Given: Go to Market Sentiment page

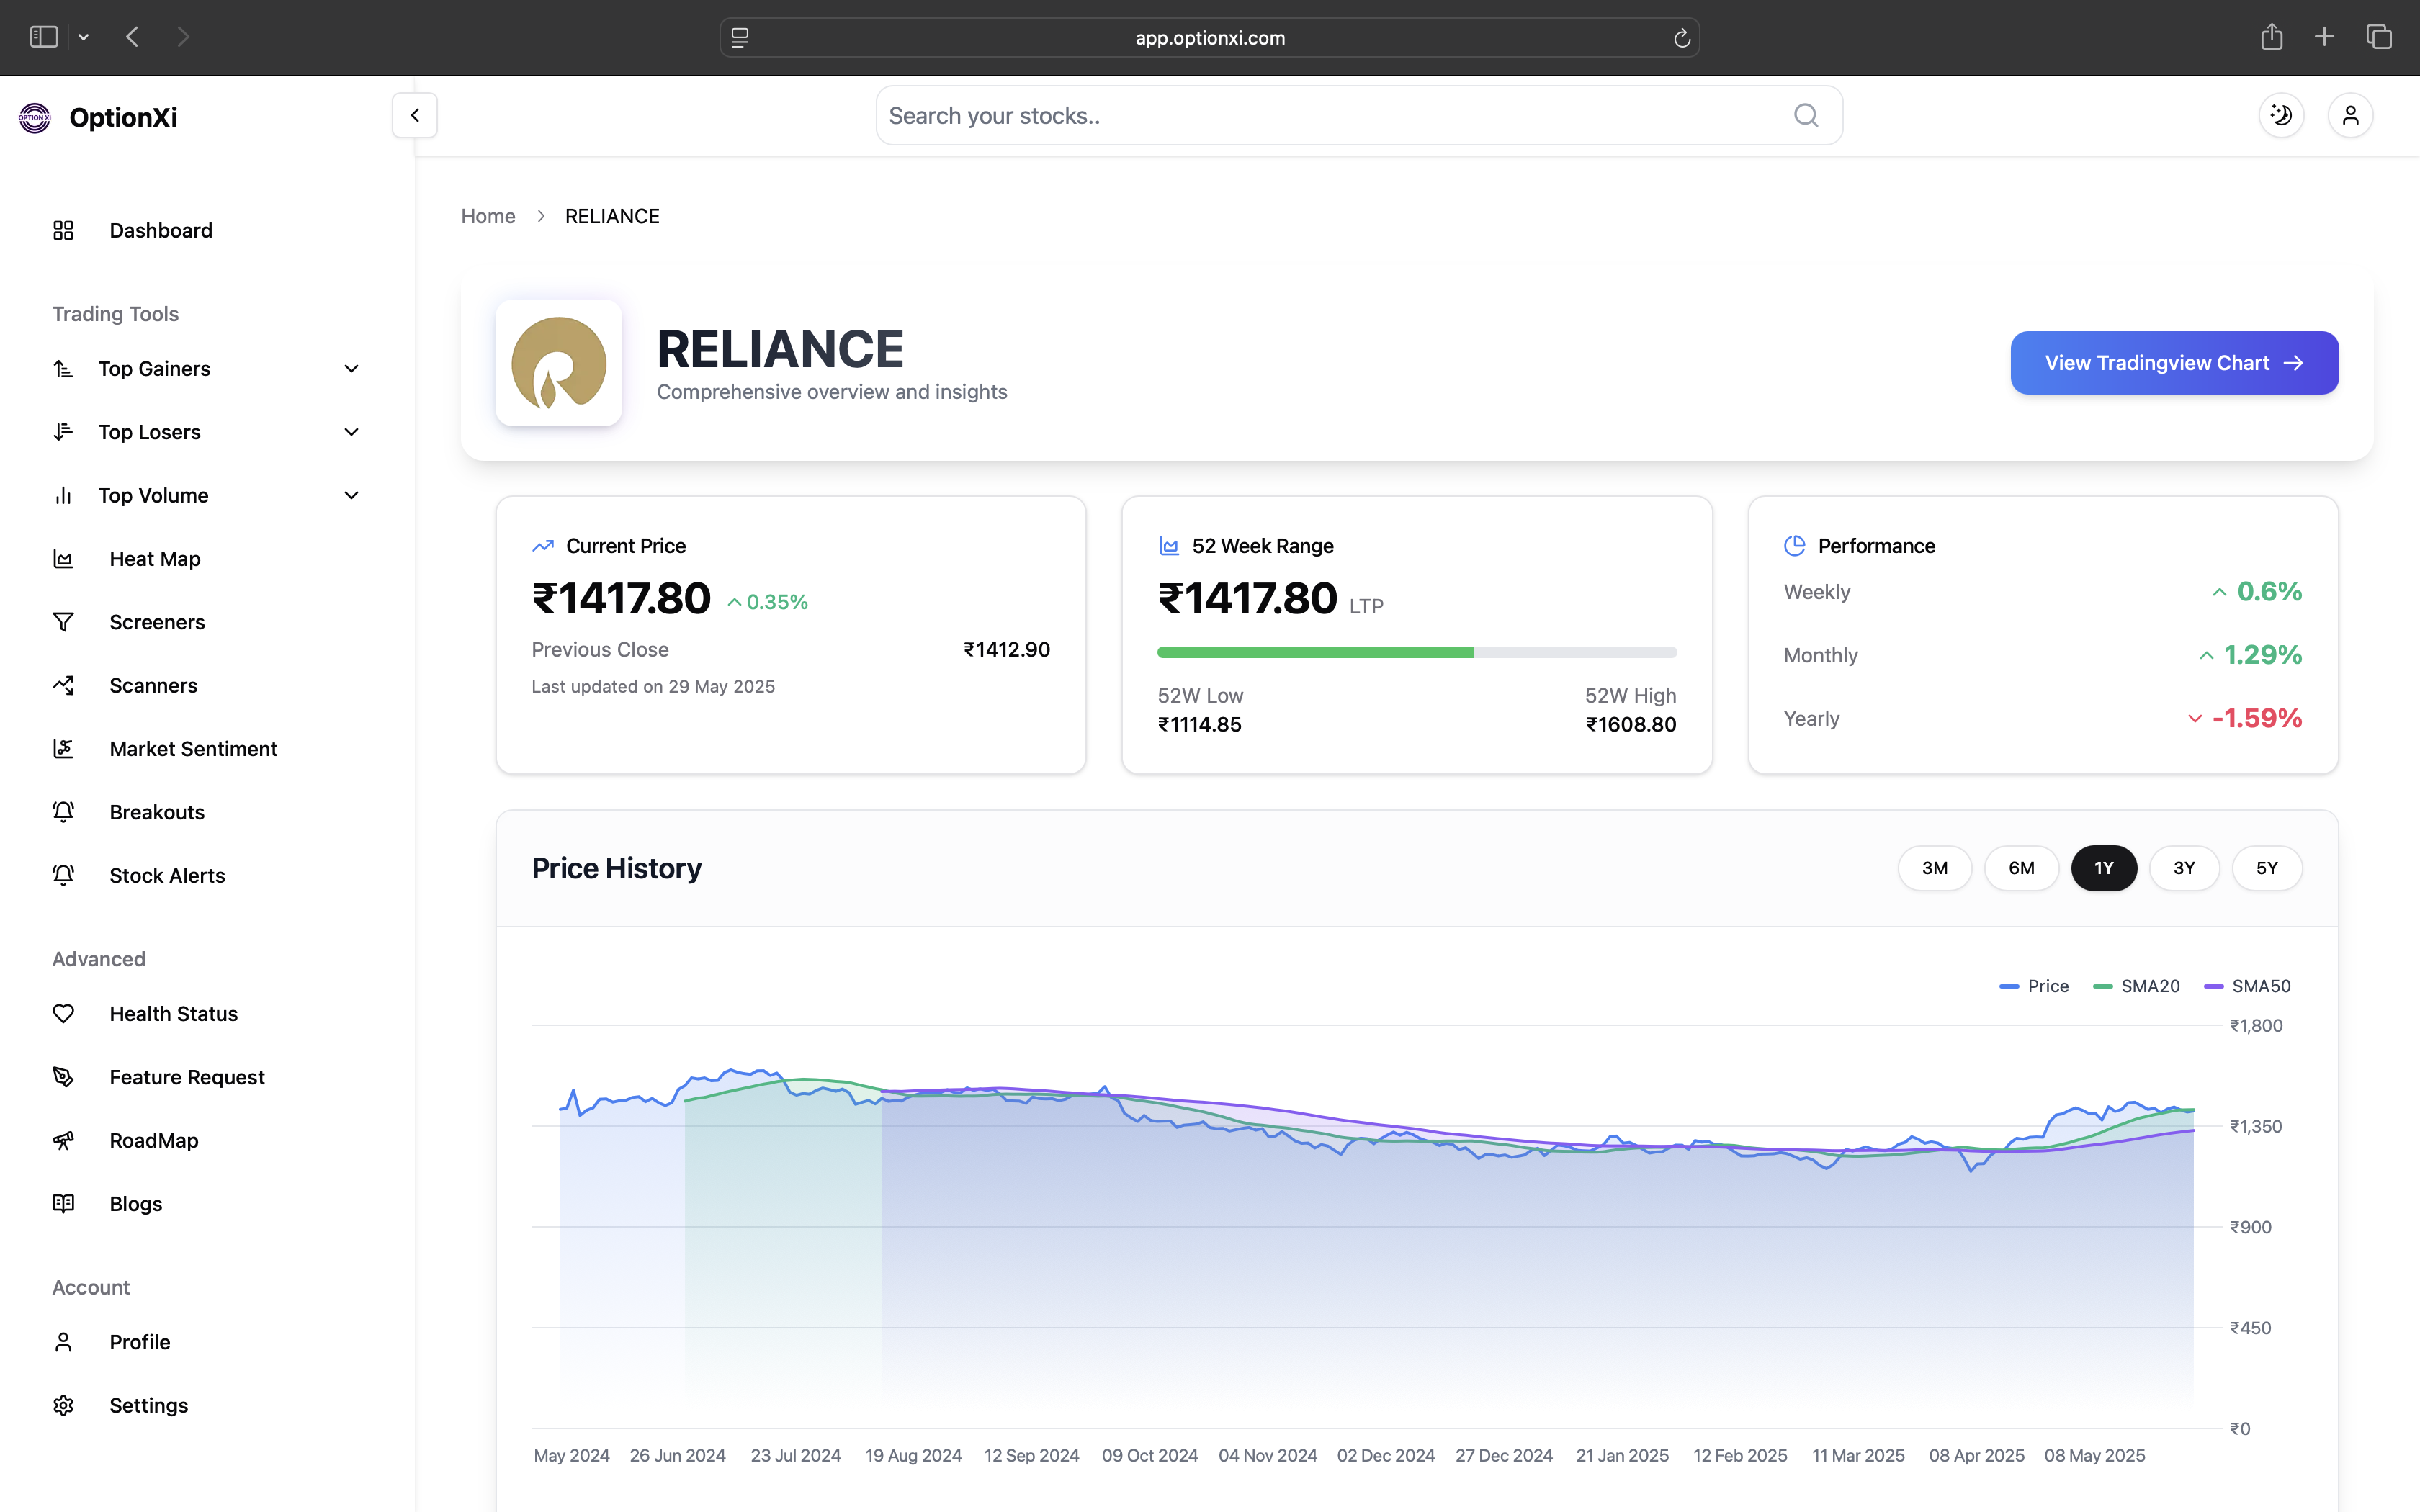Looking at the screenshot, I should pos(193,749).
